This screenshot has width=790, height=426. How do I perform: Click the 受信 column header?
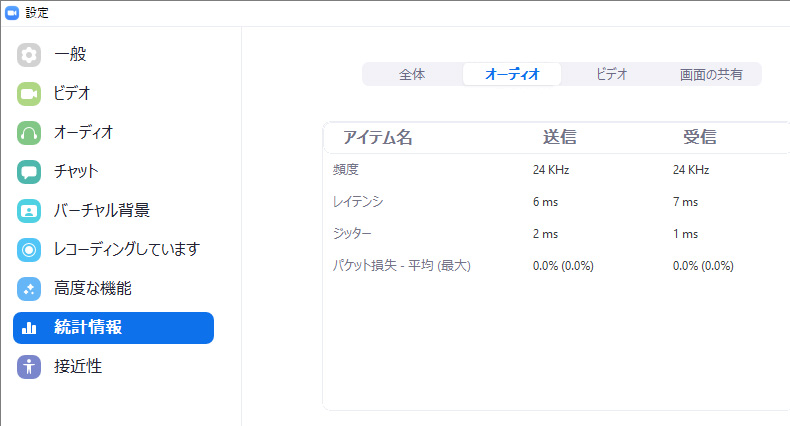[699, 138]
